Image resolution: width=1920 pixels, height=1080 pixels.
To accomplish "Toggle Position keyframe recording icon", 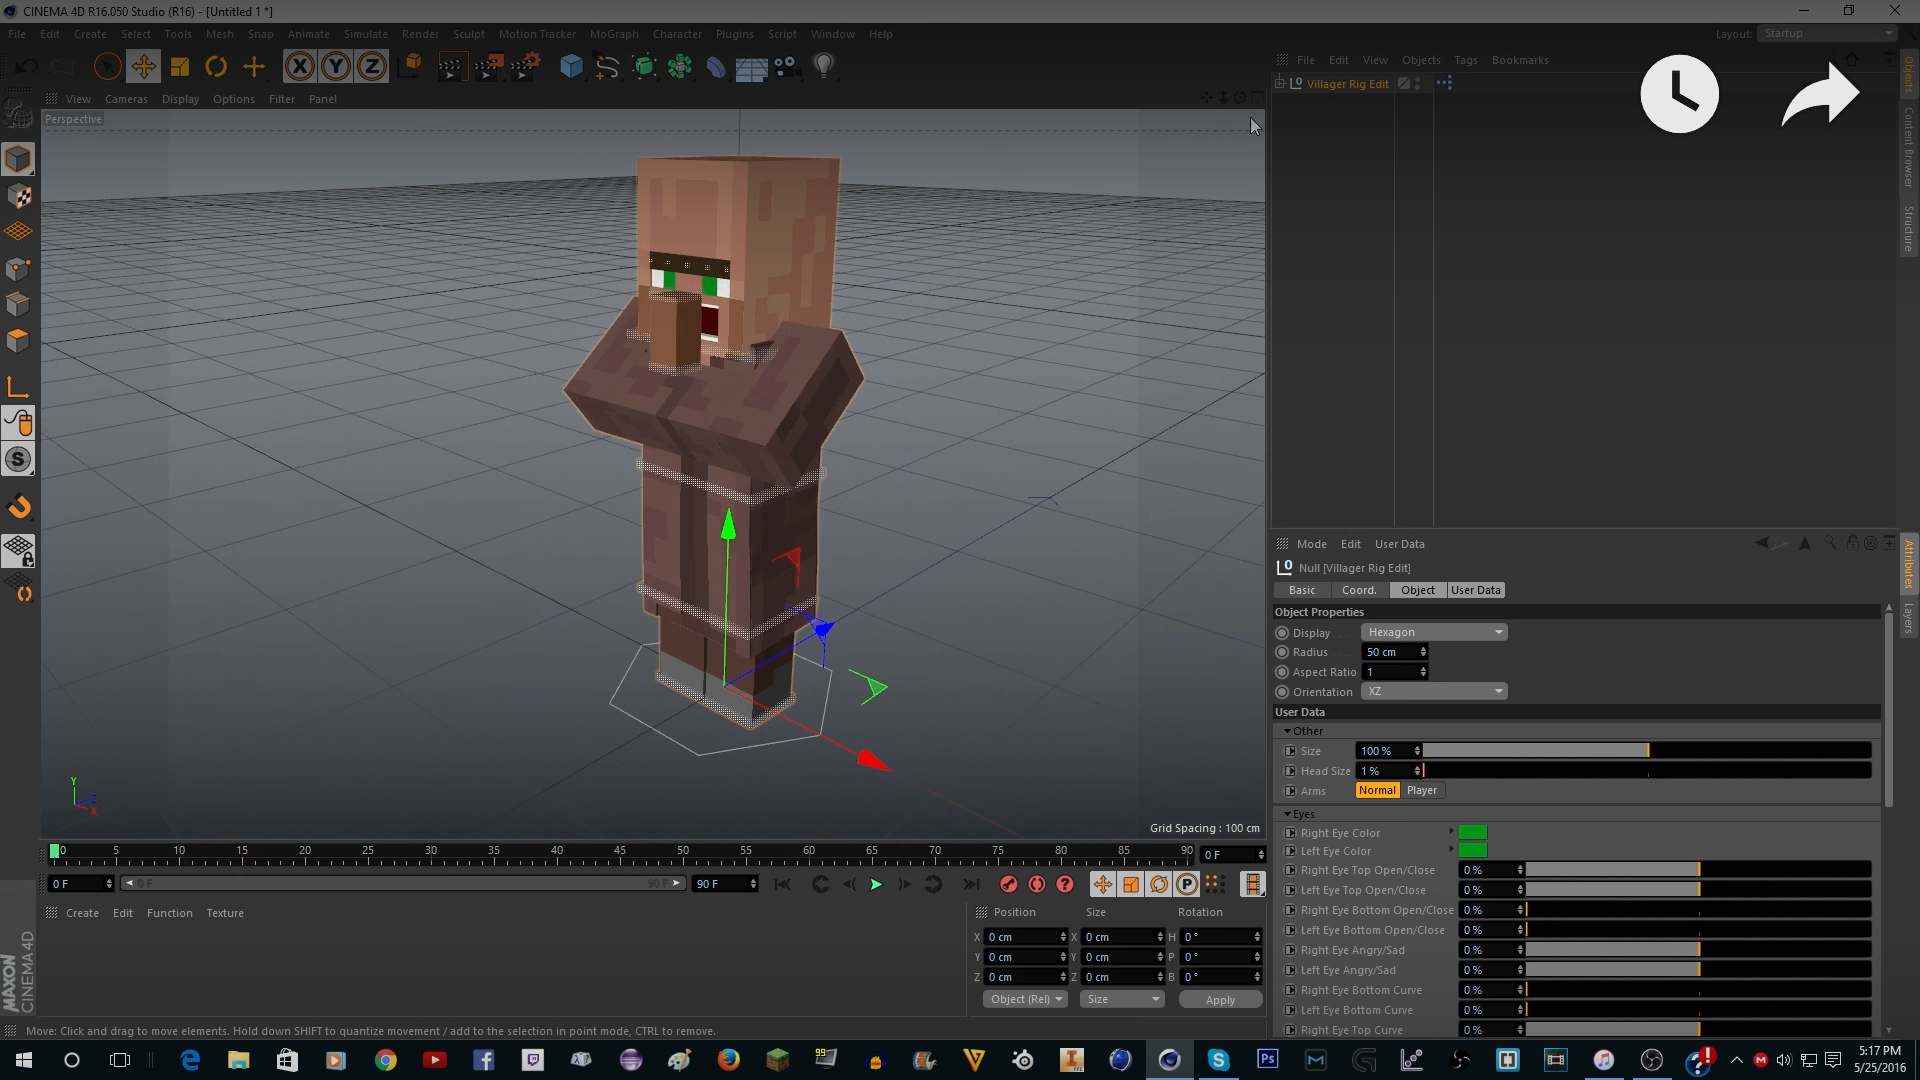I will [x=1102, y=884].
